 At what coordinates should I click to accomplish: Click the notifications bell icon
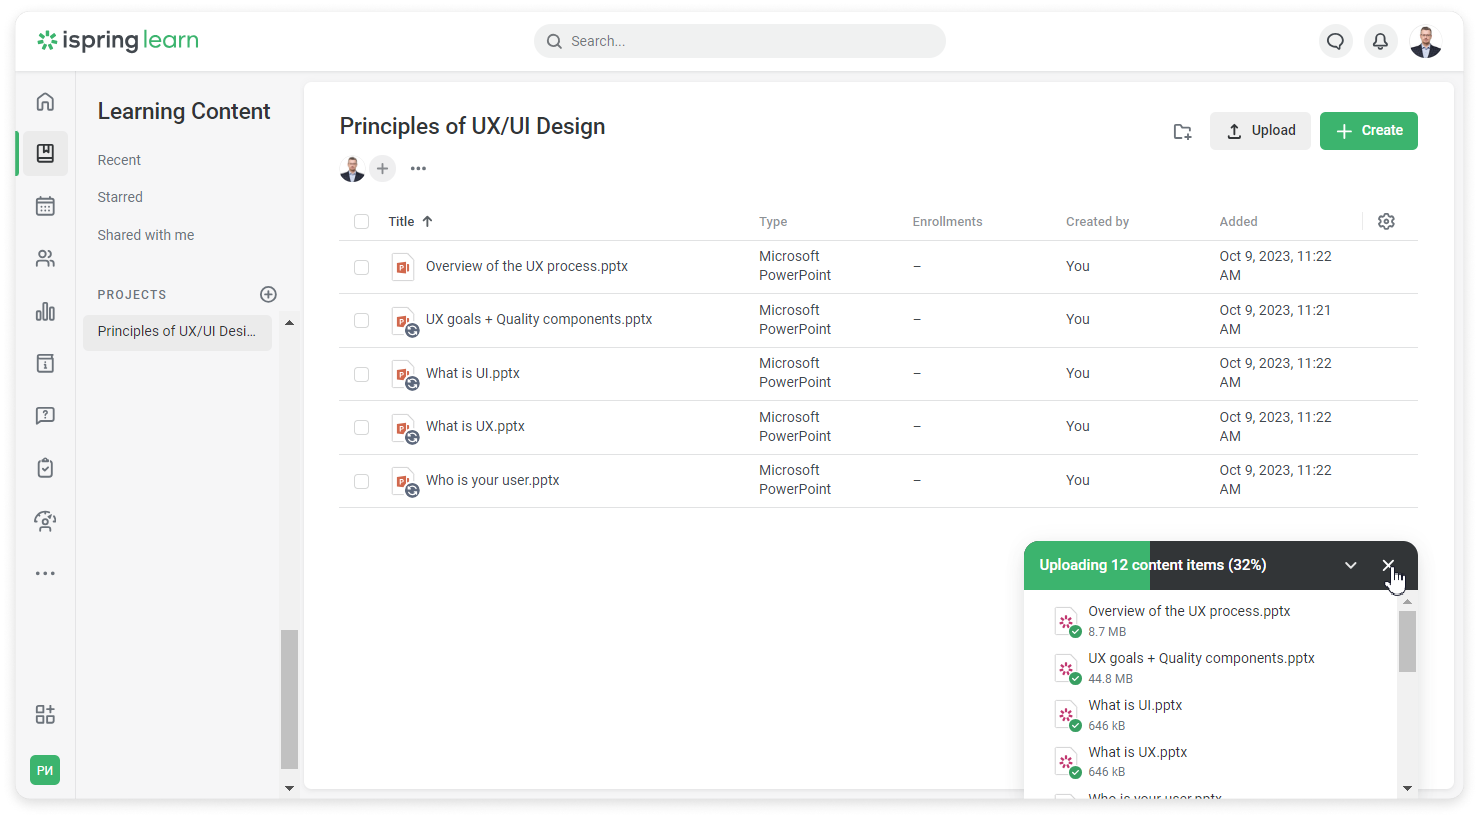pyautogui.click(x=1380, y=41)
